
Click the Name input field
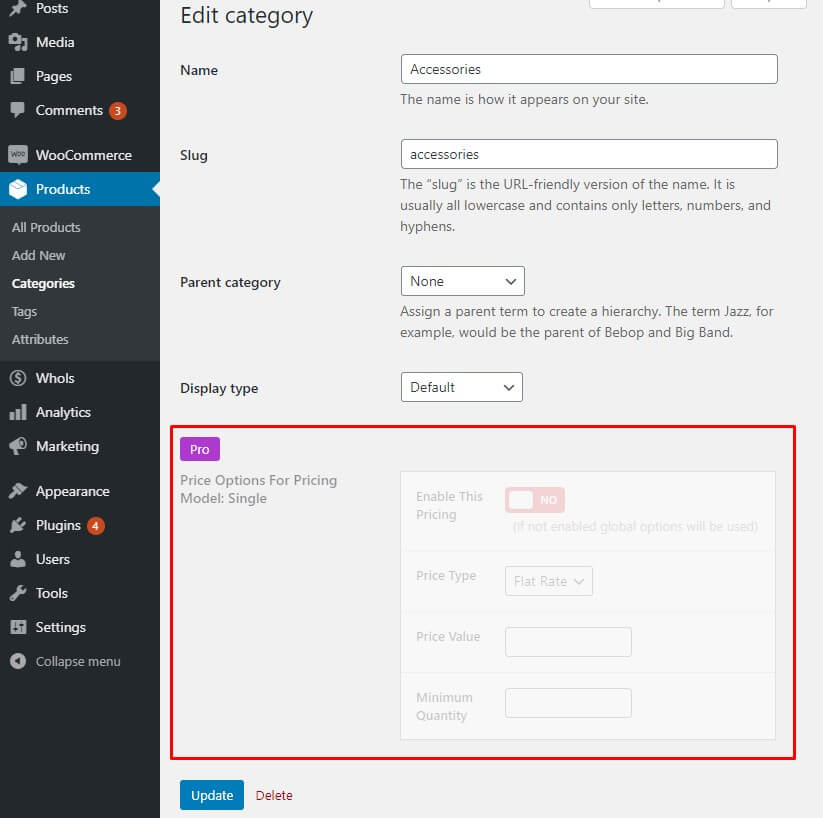pos(589,69)
